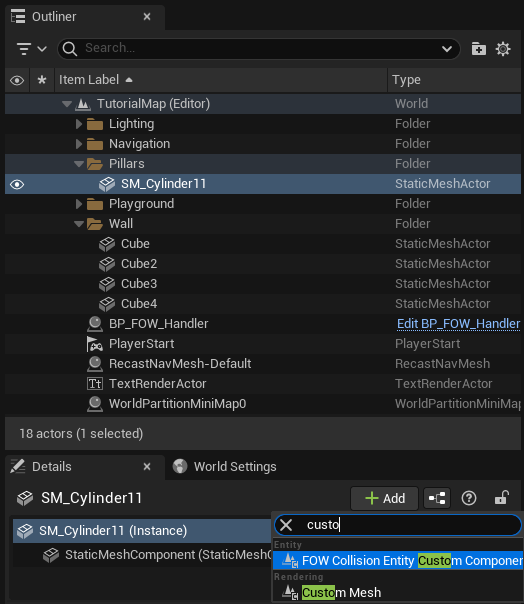Select the PlayerStart actor label
The height and width of the screenshot is (604, 524).
click(x=141, y=344)
